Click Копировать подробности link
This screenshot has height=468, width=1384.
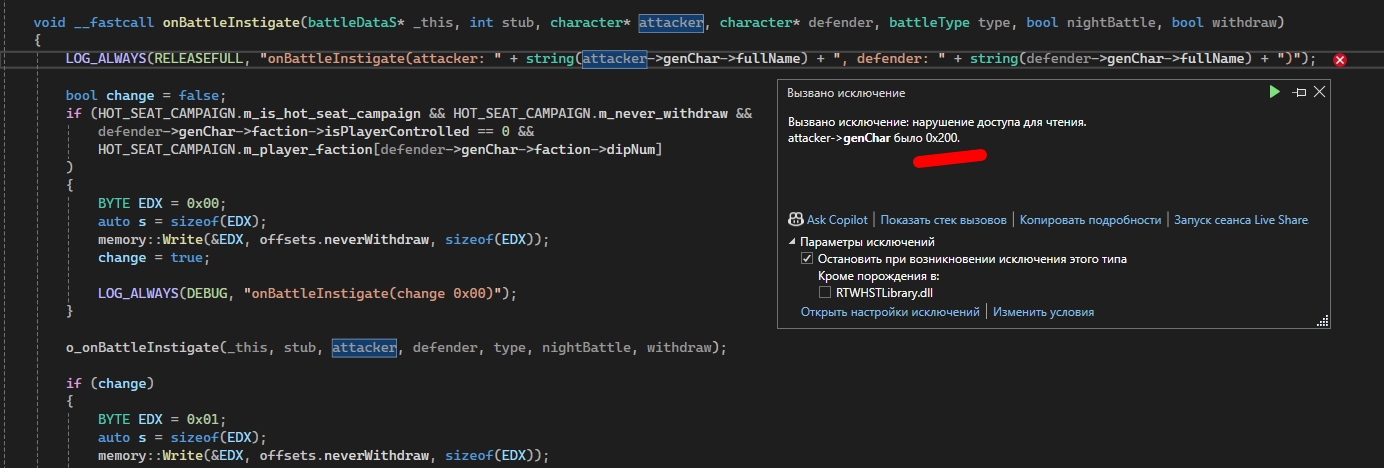coord(1090,220)
